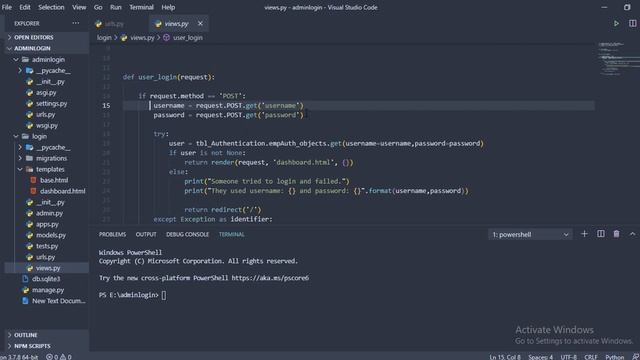The image size is (640, 360).
Task: Open the Terminal menu
Action: [141, 7]
